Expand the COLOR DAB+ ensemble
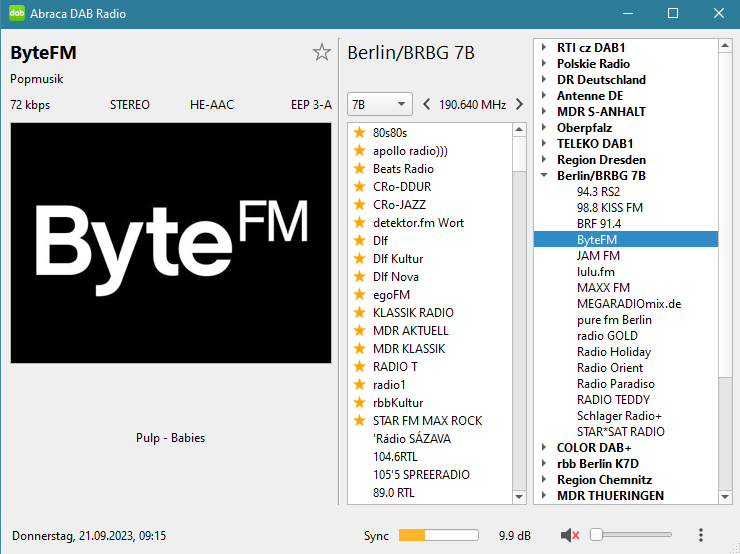 (x=544, y=447)
